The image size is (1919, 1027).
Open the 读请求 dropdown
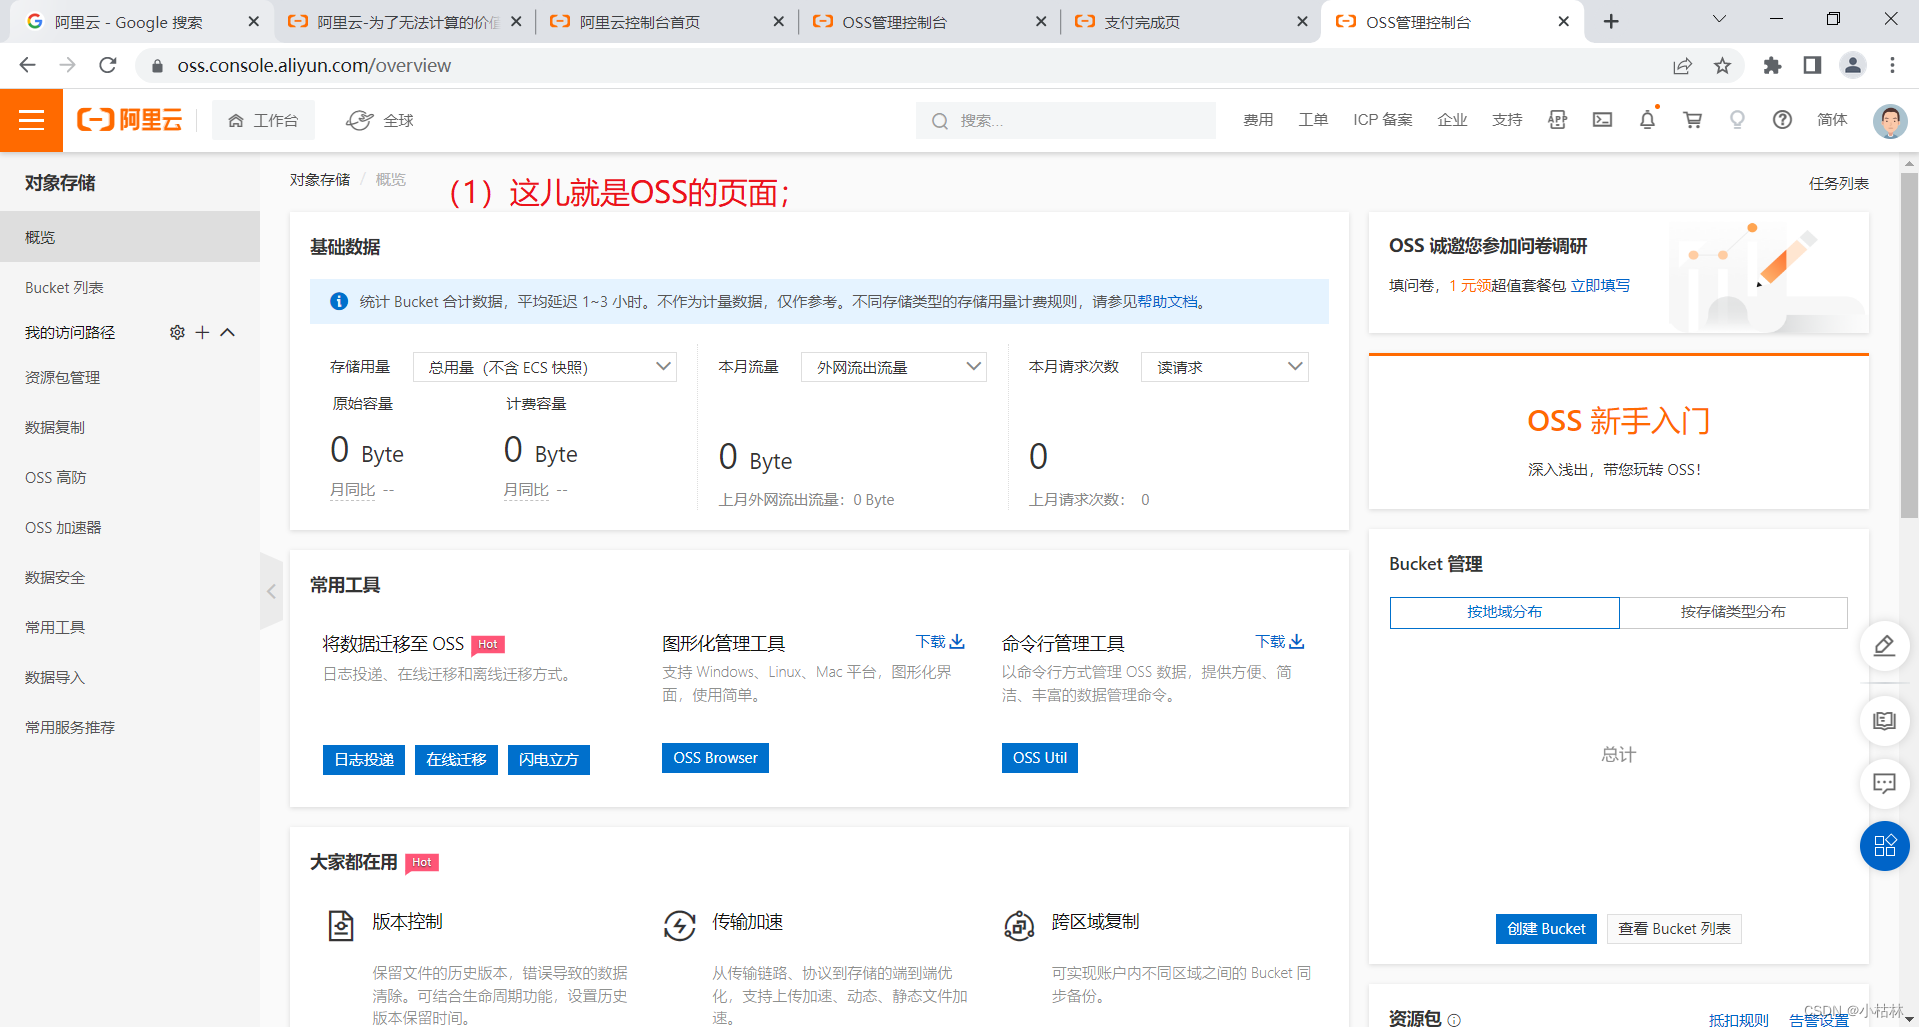pos(1225,367)
